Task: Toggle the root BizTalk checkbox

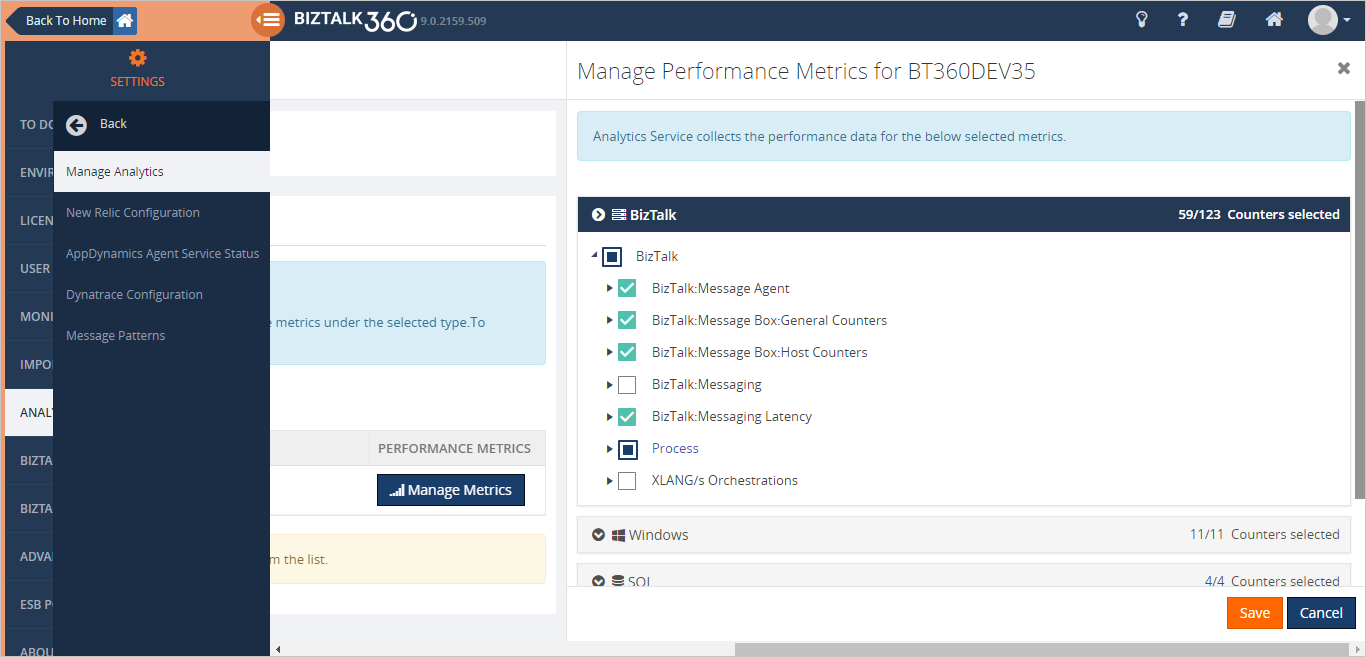Action: (x=612, y=257)
